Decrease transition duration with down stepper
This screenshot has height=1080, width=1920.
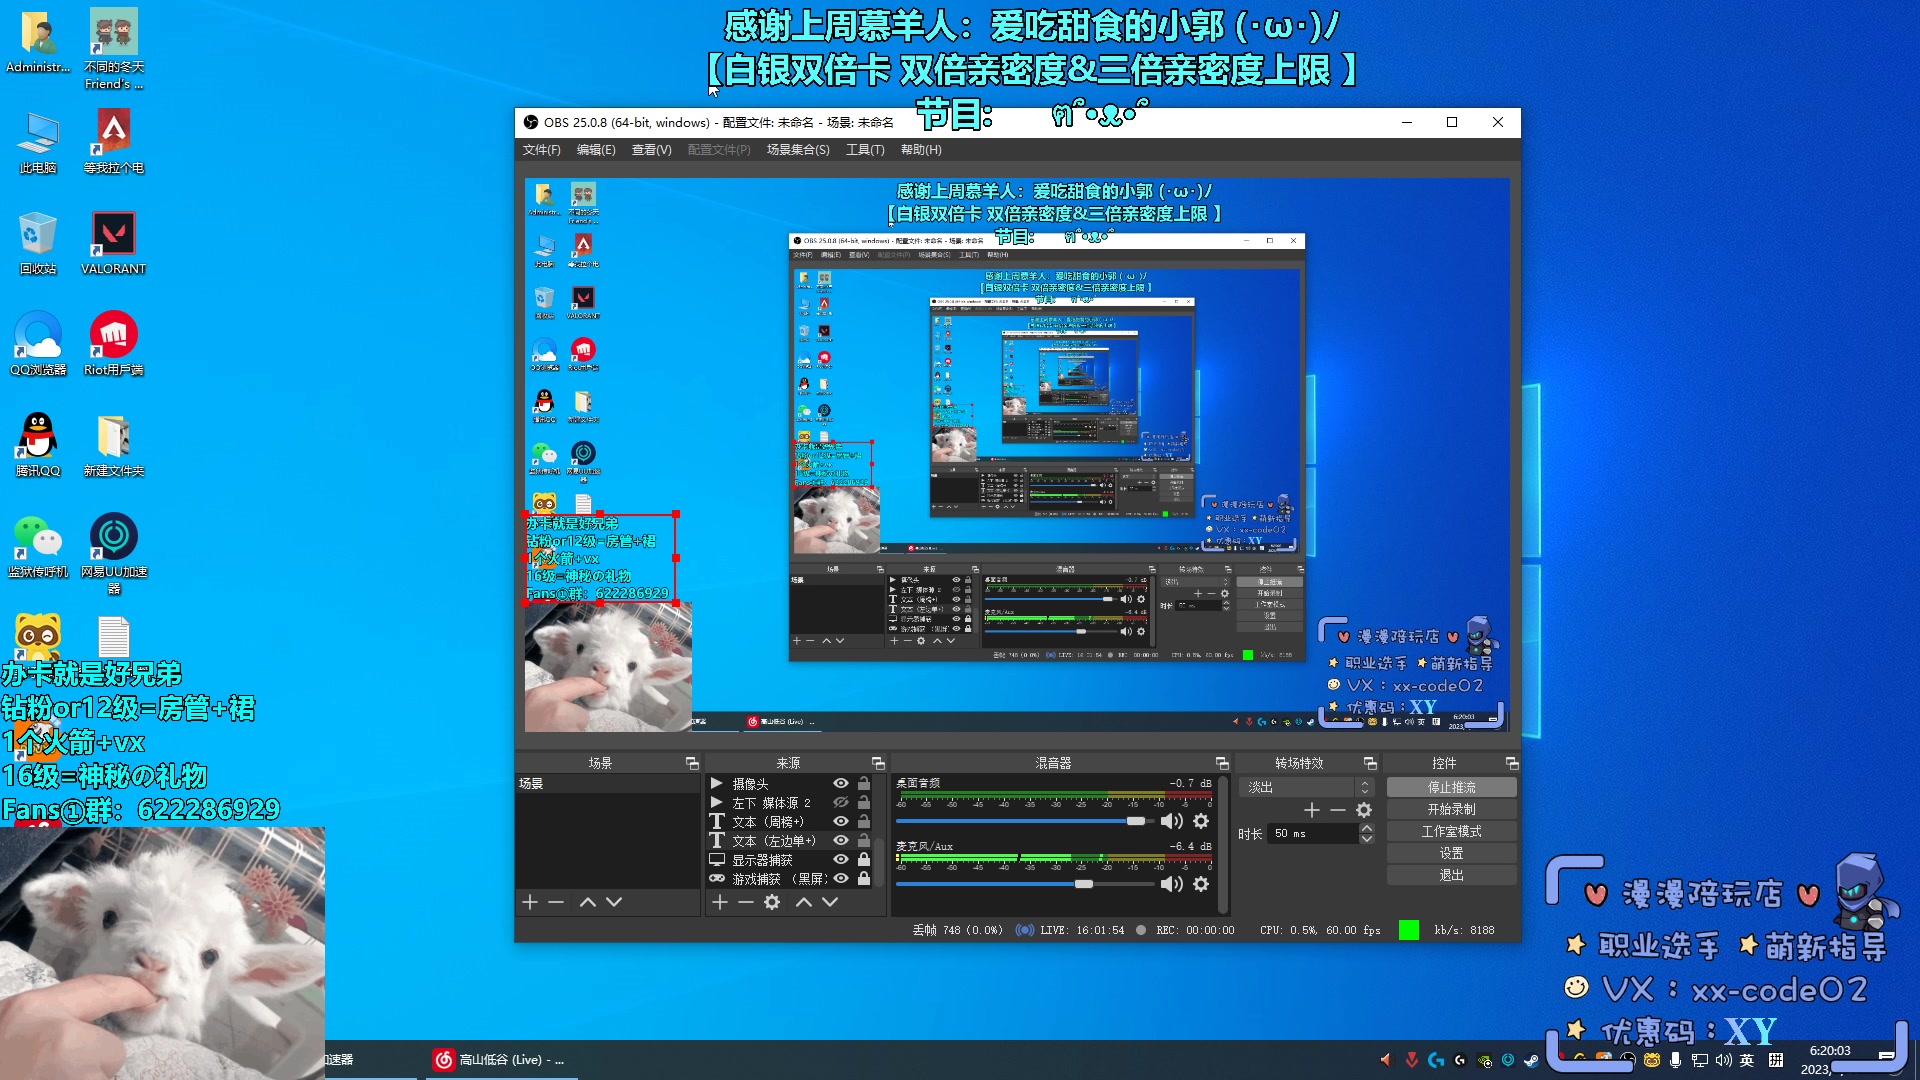(x=1367, y=839)
